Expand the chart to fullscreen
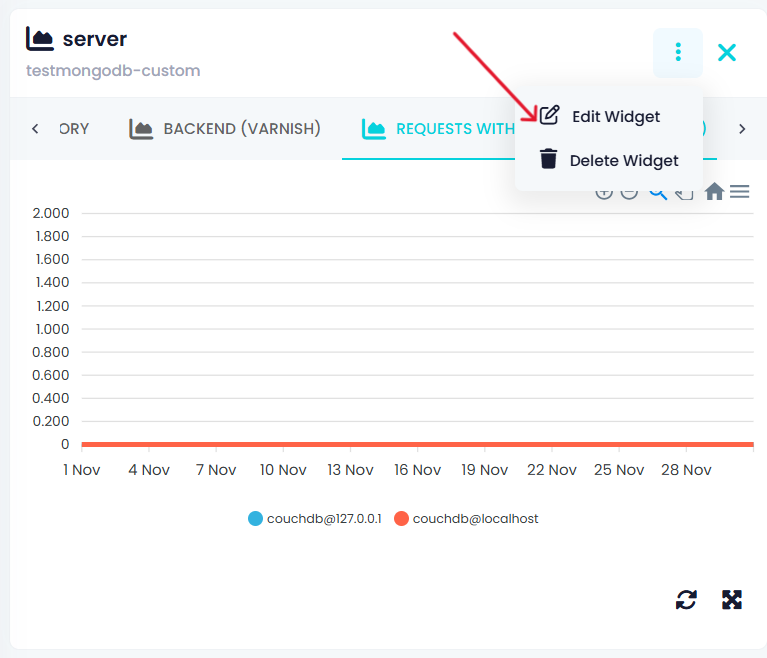The height and width of the screenshot is (658, 767). 732,600
